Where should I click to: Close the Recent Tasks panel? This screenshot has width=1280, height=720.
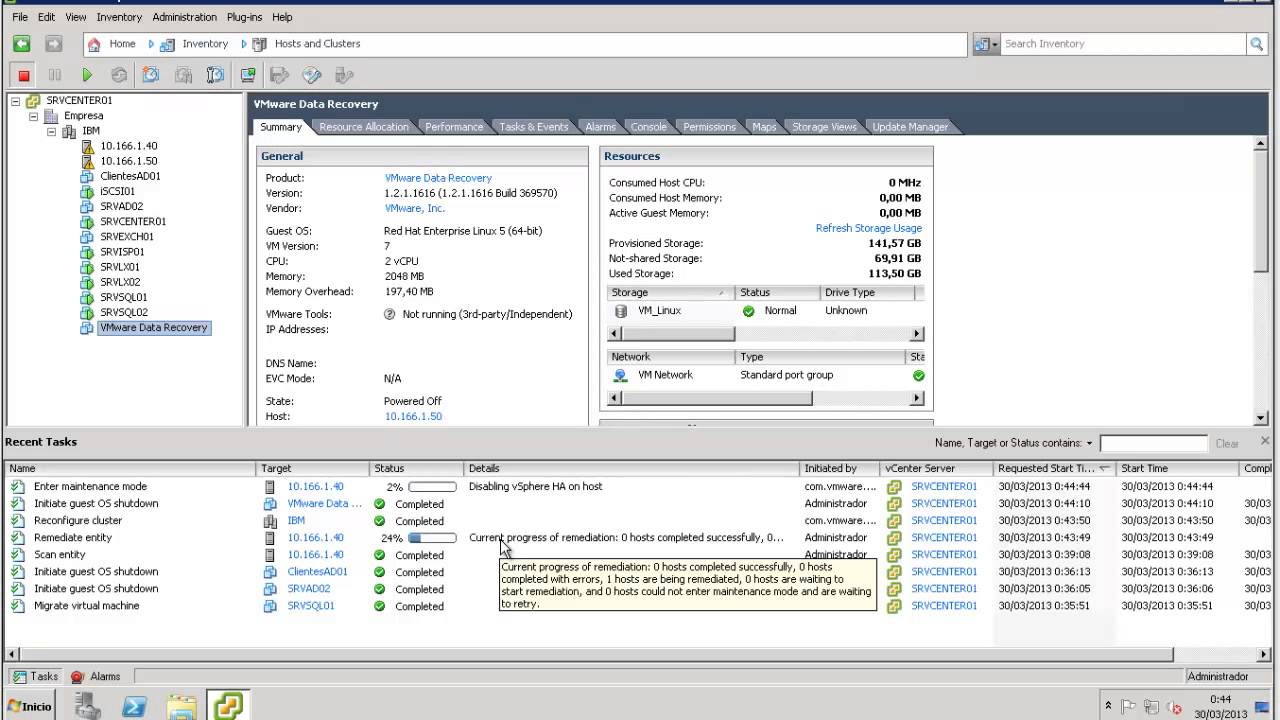[x=1265, y=441]
